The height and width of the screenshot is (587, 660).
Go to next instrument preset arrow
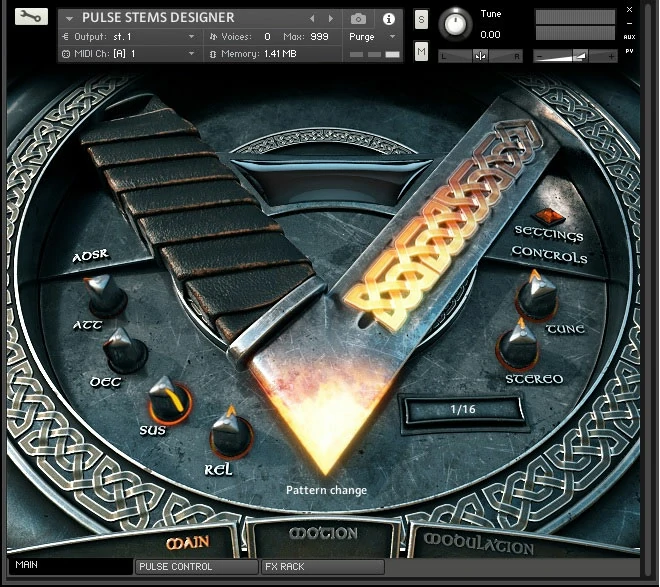[x=331, y=19]
